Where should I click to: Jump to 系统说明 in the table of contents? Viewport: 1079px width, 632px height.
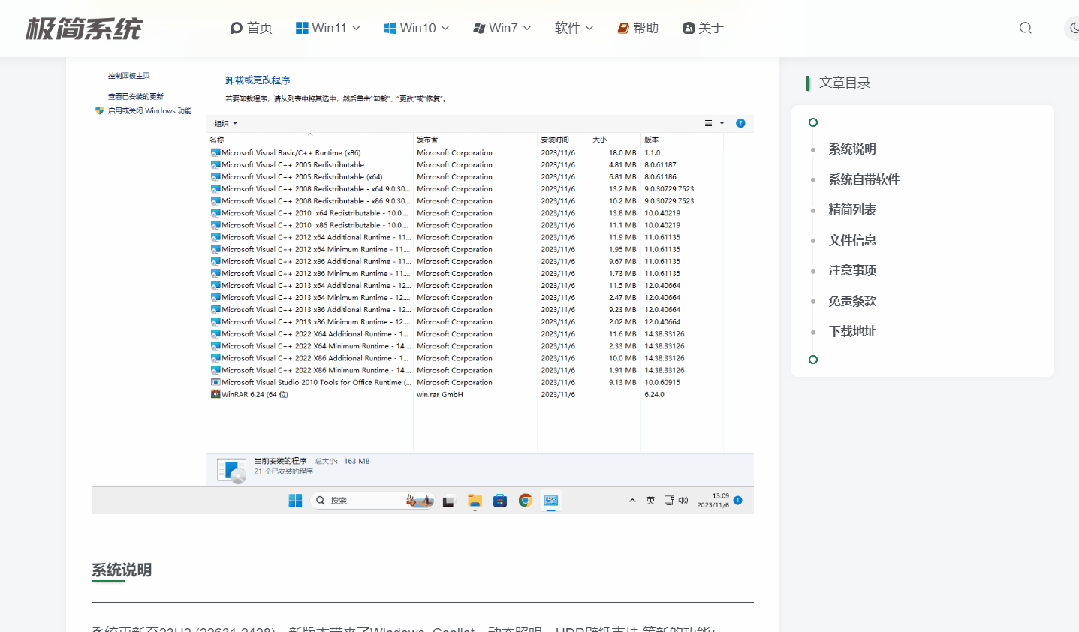pyautogui.click(x=852, y=149)
